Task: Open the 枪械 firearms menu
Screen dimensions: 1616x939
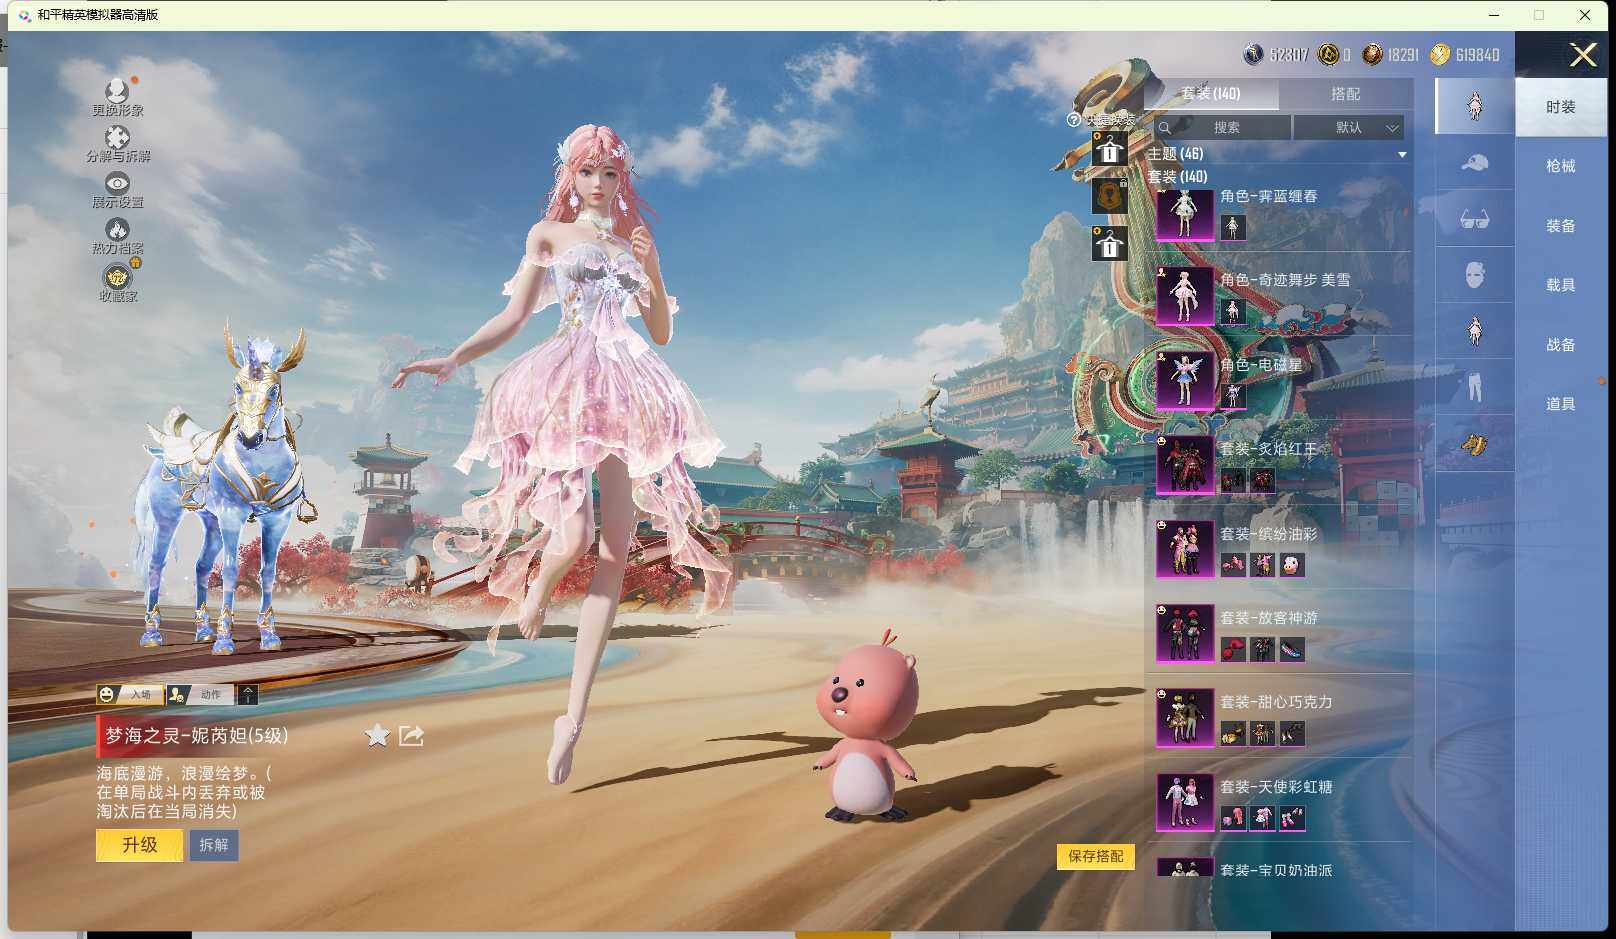Action: 1560,166
